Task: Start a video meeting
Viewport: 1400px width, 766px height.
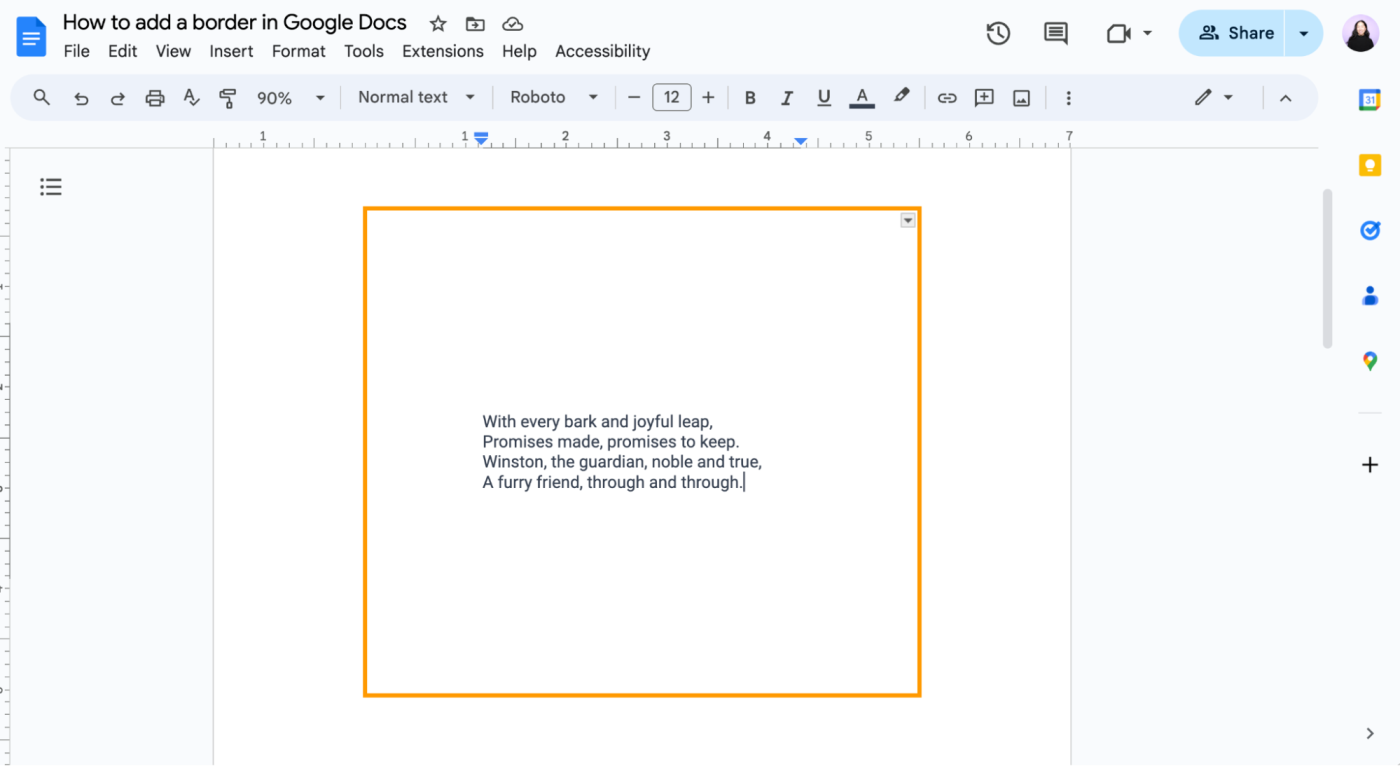Action: coord(1118,33)
